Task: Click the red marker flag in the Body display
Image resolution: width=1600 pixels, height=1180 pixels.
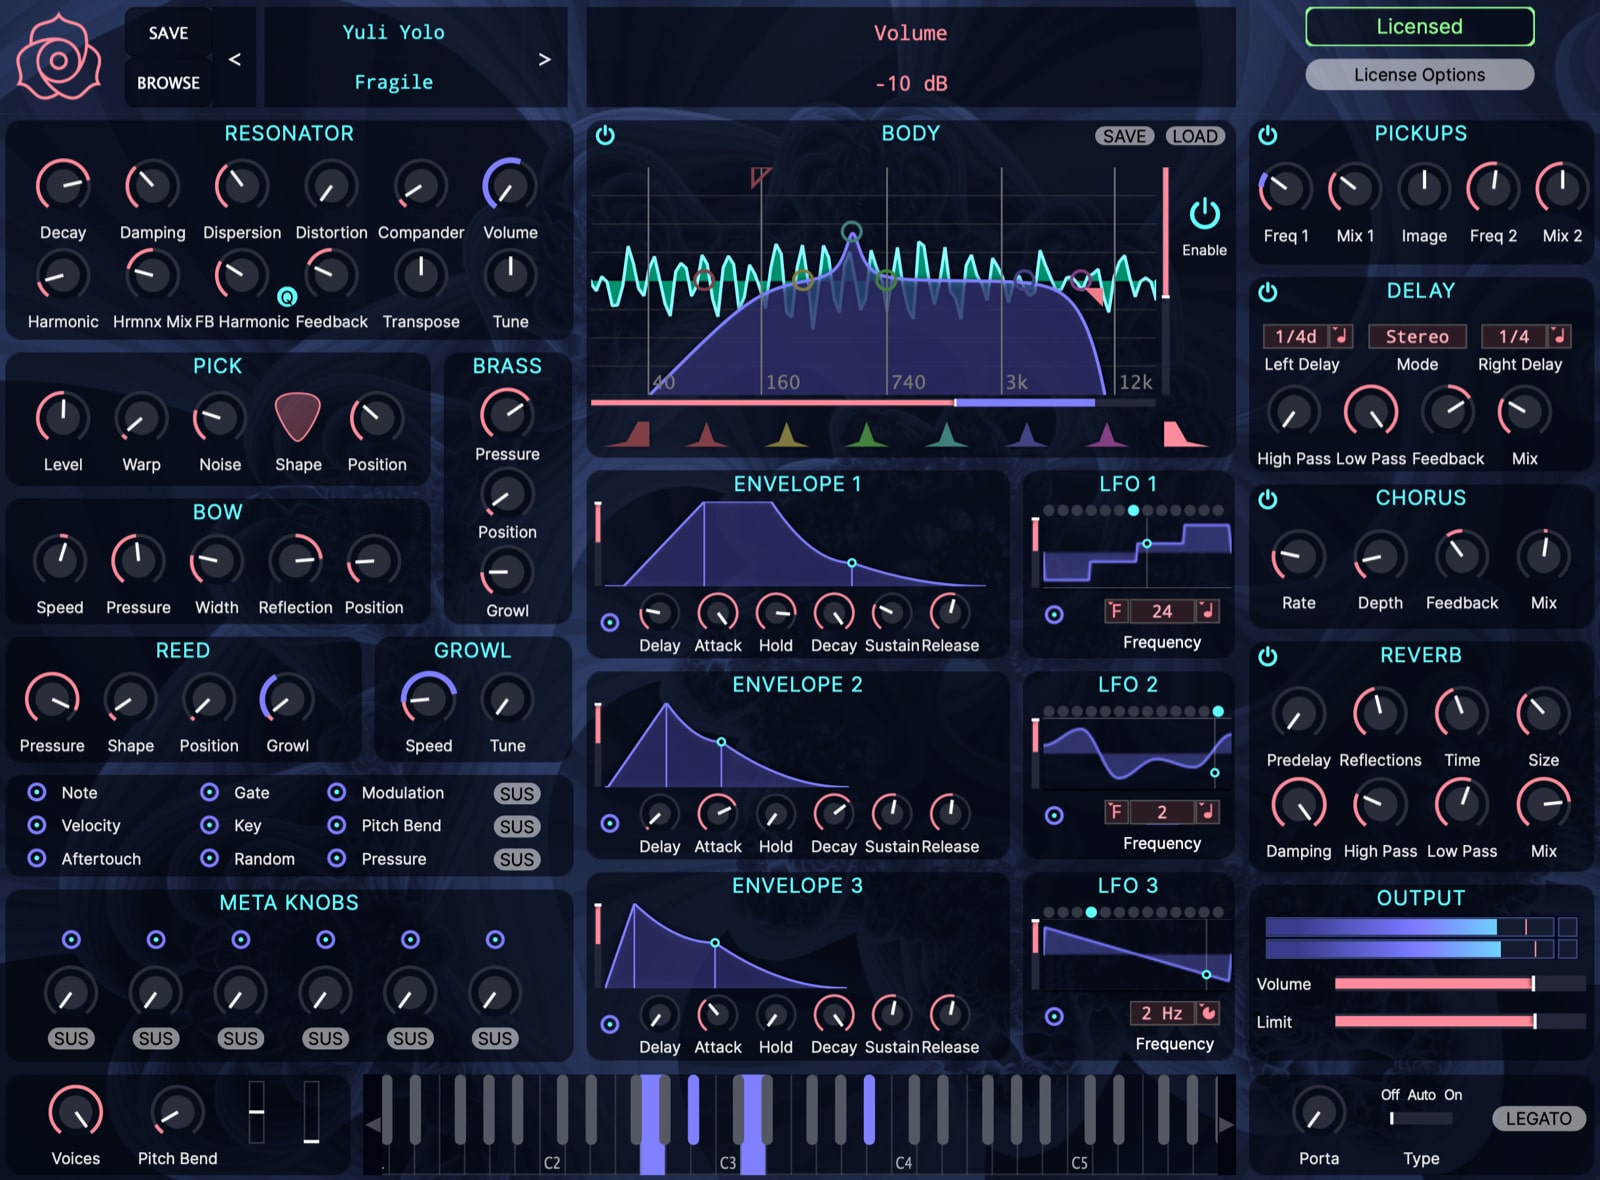Action: 762,176
